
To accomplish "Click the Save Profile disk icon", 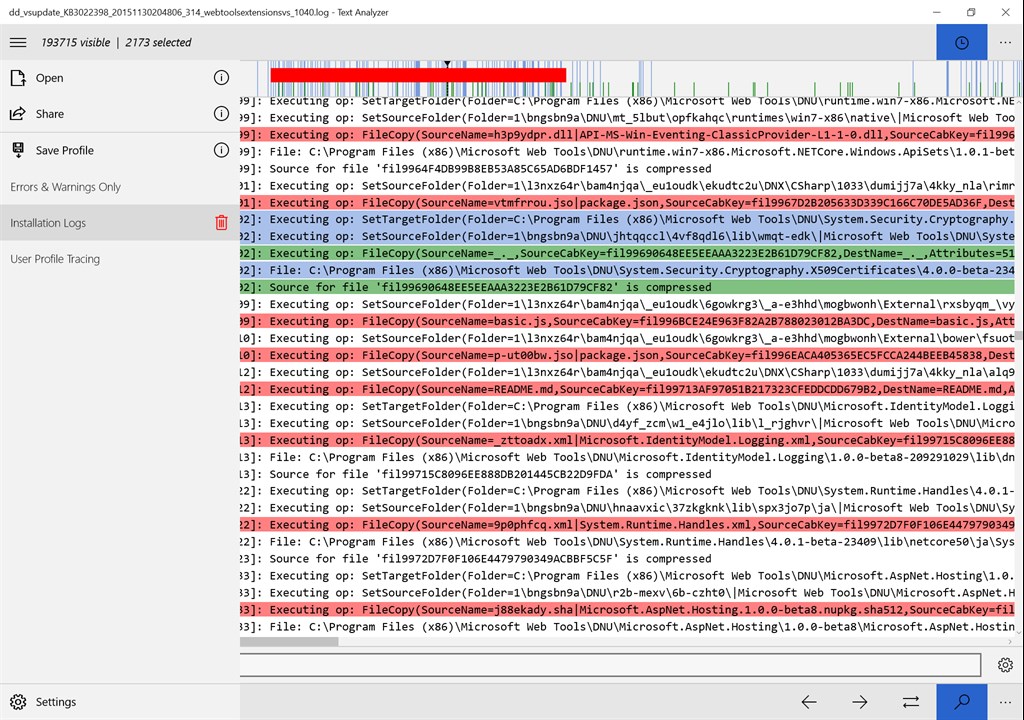I will pyautogui.click(x=18, y=150).
